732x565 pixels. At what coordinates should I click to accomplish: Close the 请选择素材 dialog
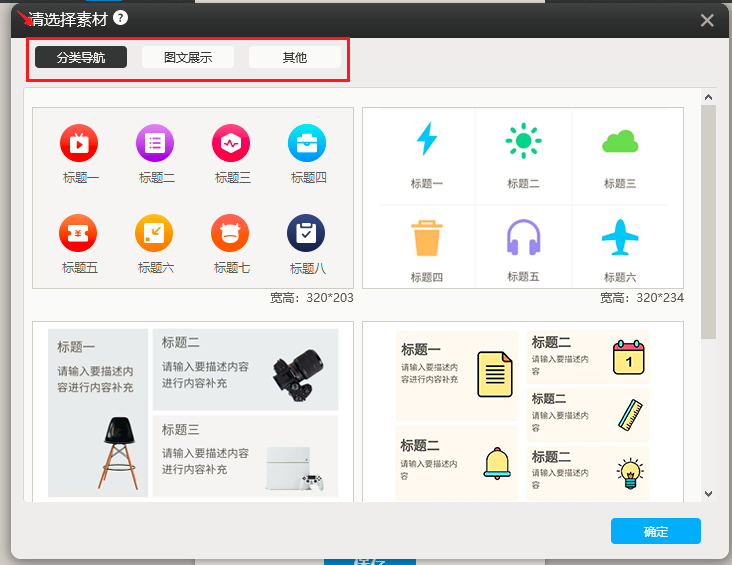pos(707,20)
